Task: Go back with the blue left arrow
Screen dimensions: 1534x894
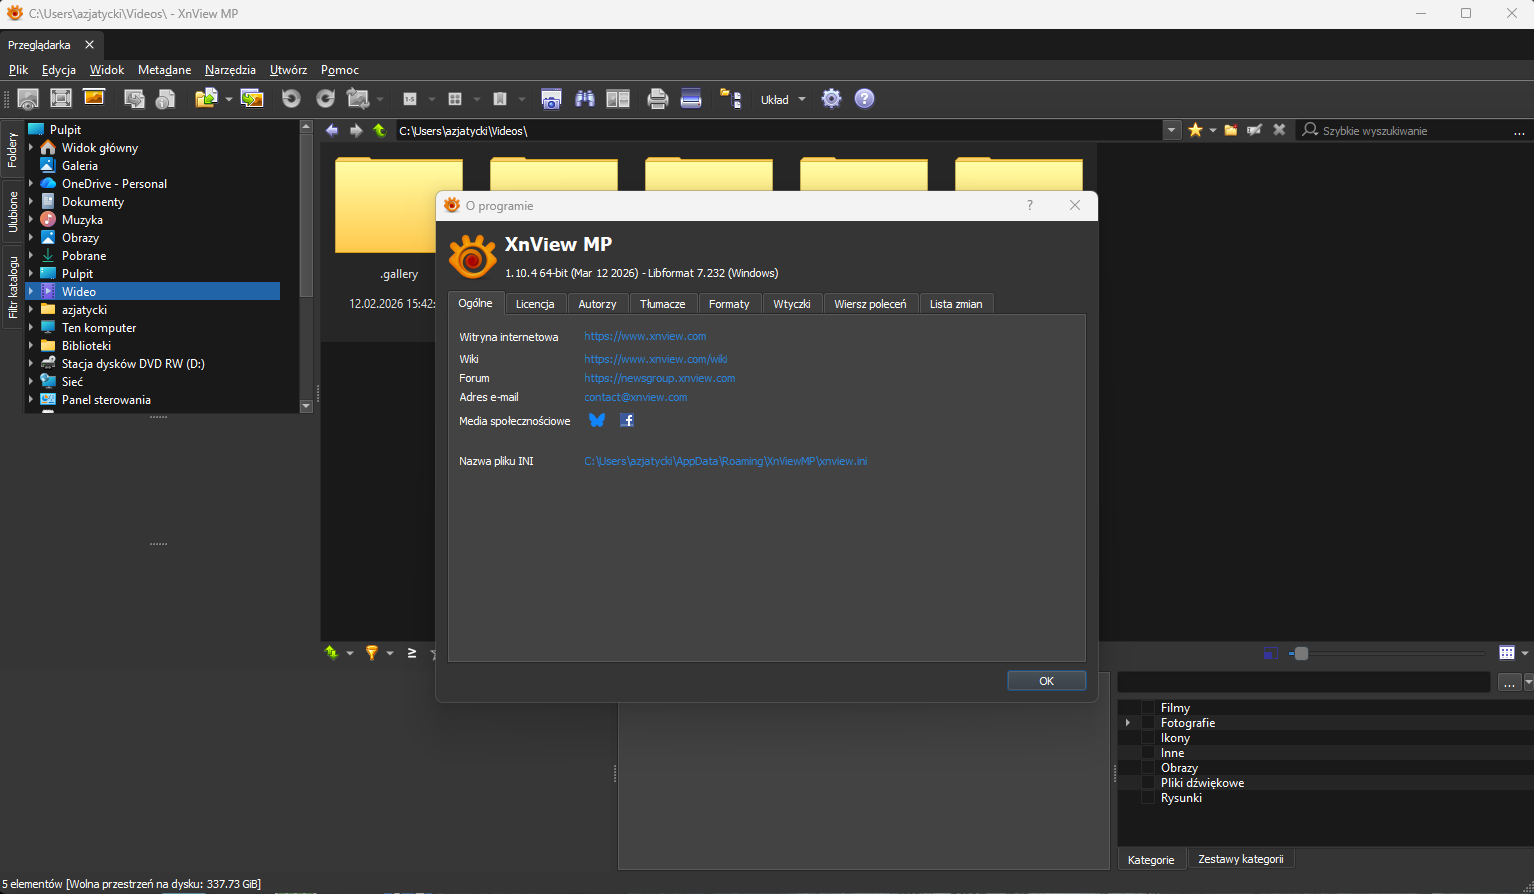Action: pos(332,130)
